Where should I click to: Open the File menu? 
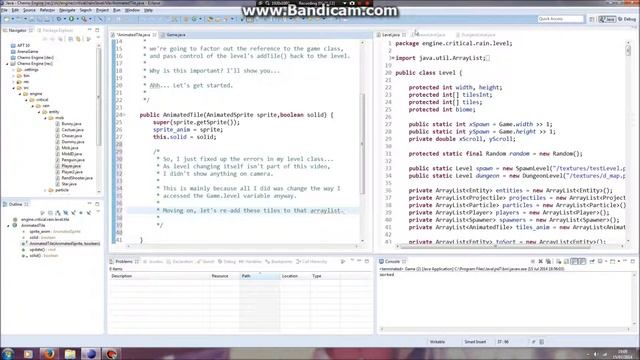pos(4,10)
